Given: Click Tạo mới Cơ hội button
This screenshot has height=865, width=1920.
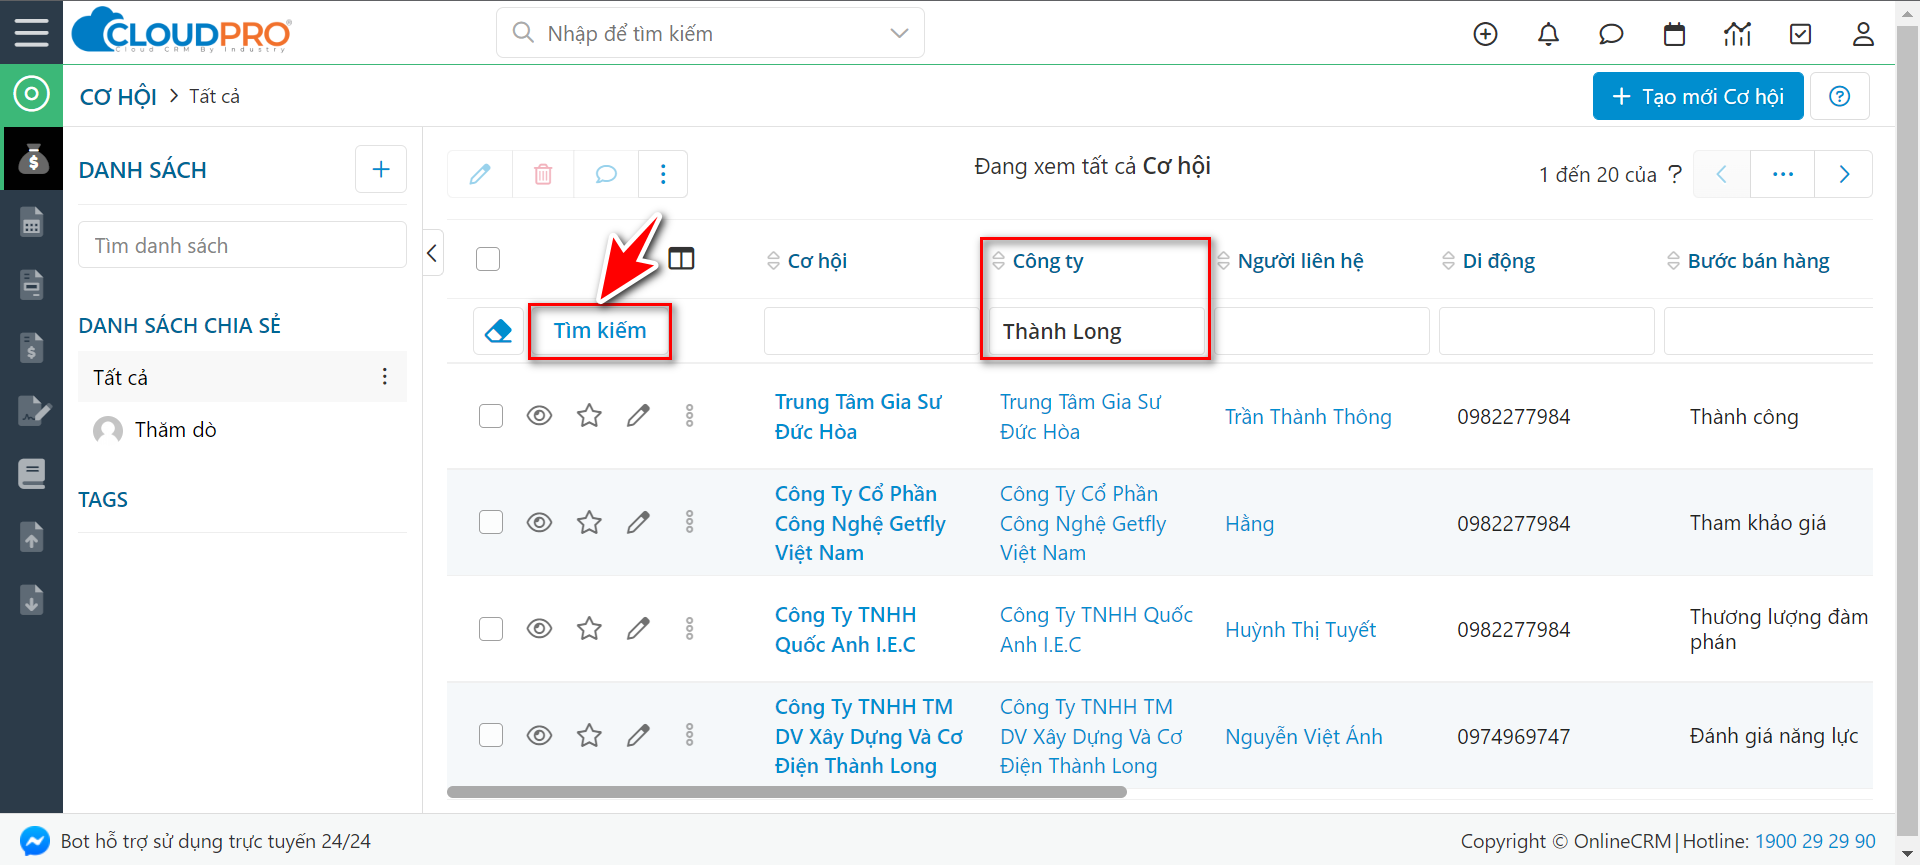Looking at the screenshot, I should tap(1698, 96).
